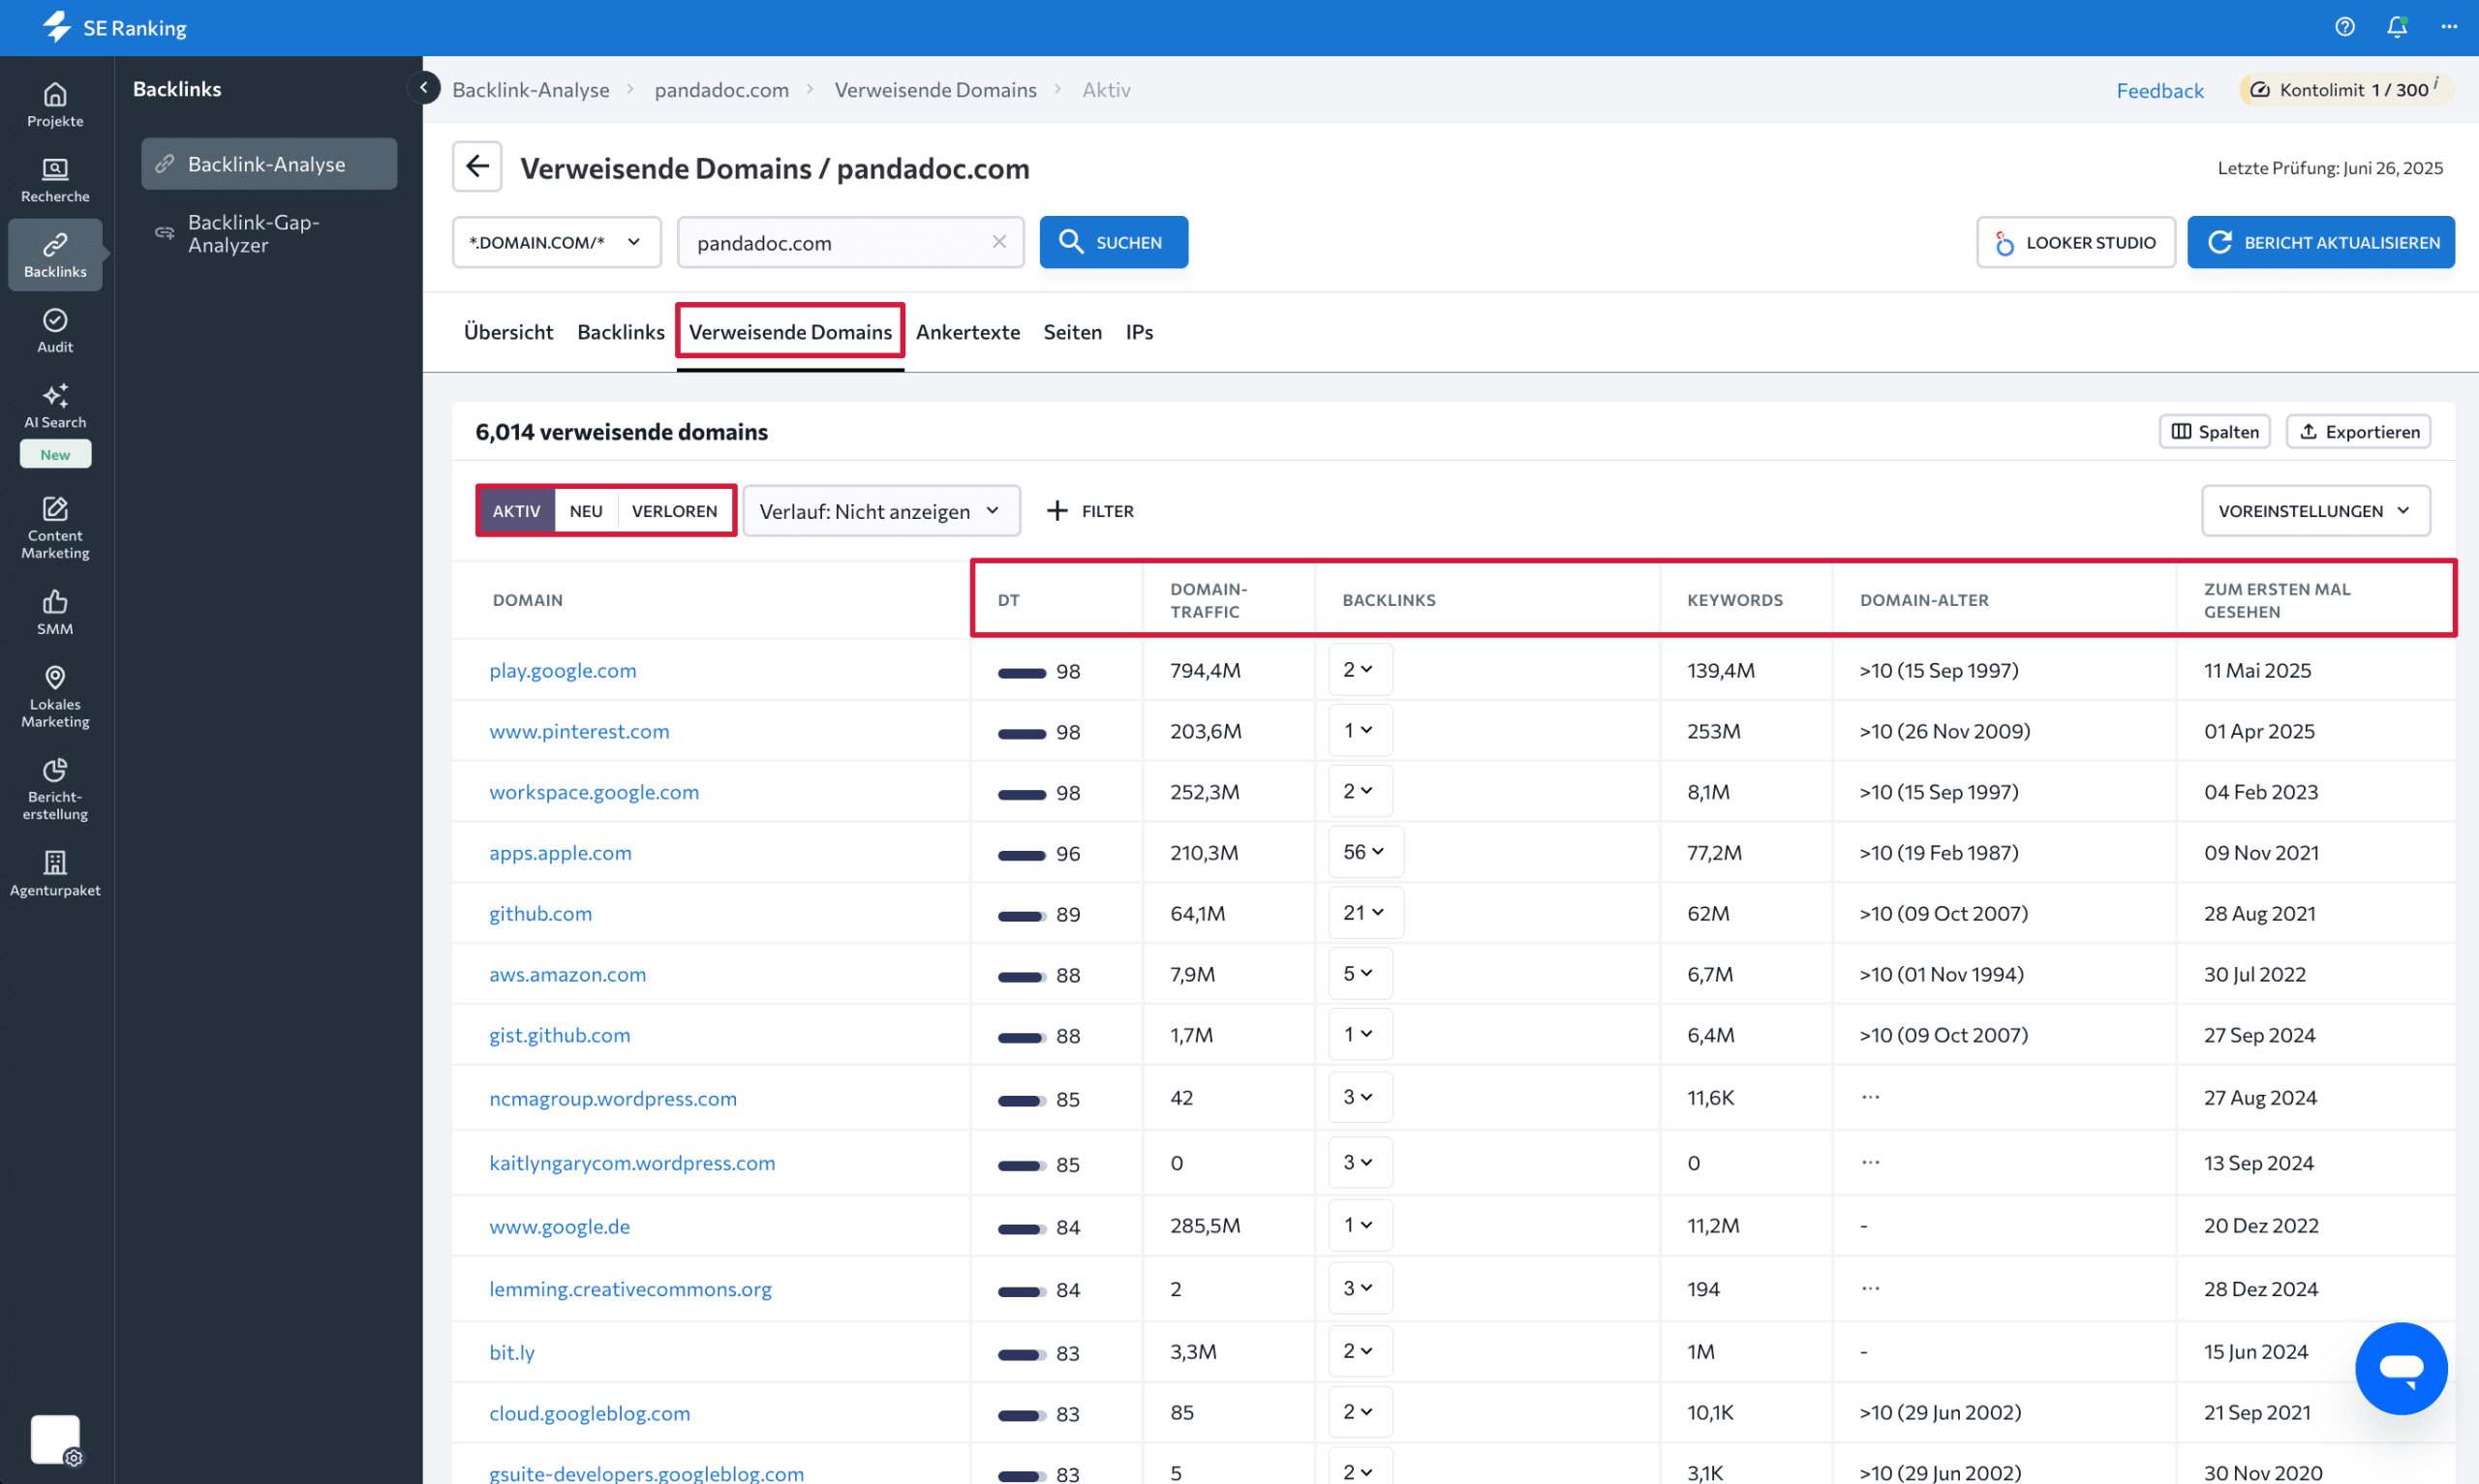Open the SMM sidebar section
Image resolution: width=2479 pixels, height=1484 pixels.
pos(55,612)
